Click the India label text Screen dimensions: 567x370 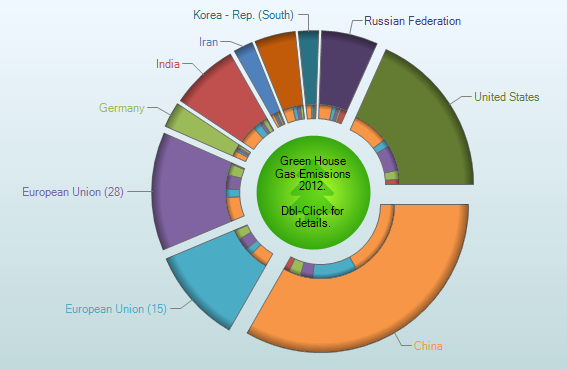pyautogui.click(x=168, y=64)
